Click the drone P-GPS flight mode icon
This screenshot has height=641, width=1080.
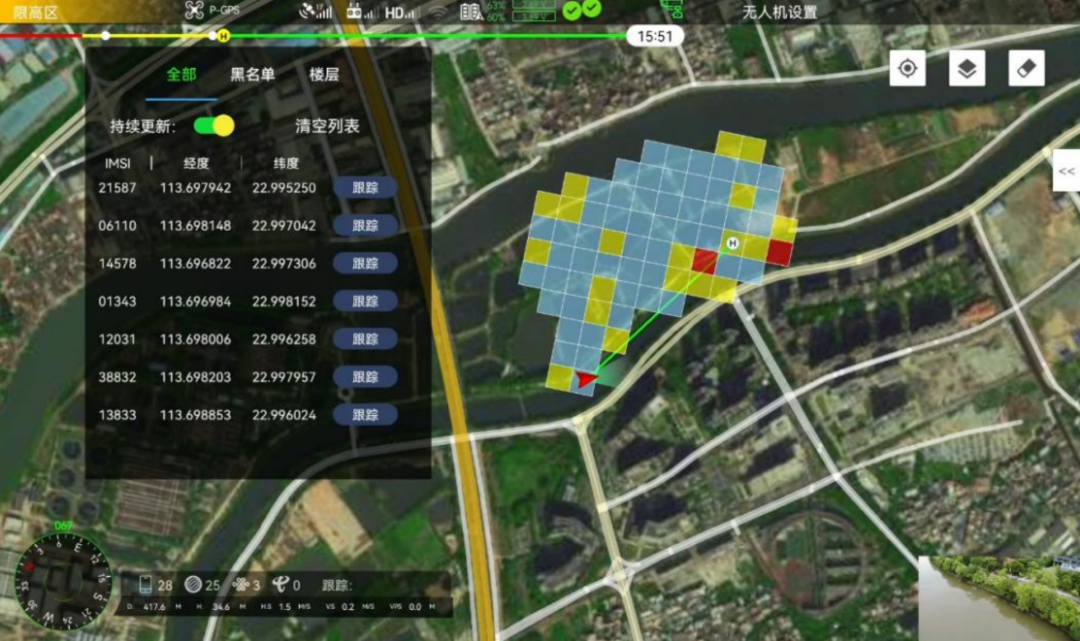click(195, 11)
